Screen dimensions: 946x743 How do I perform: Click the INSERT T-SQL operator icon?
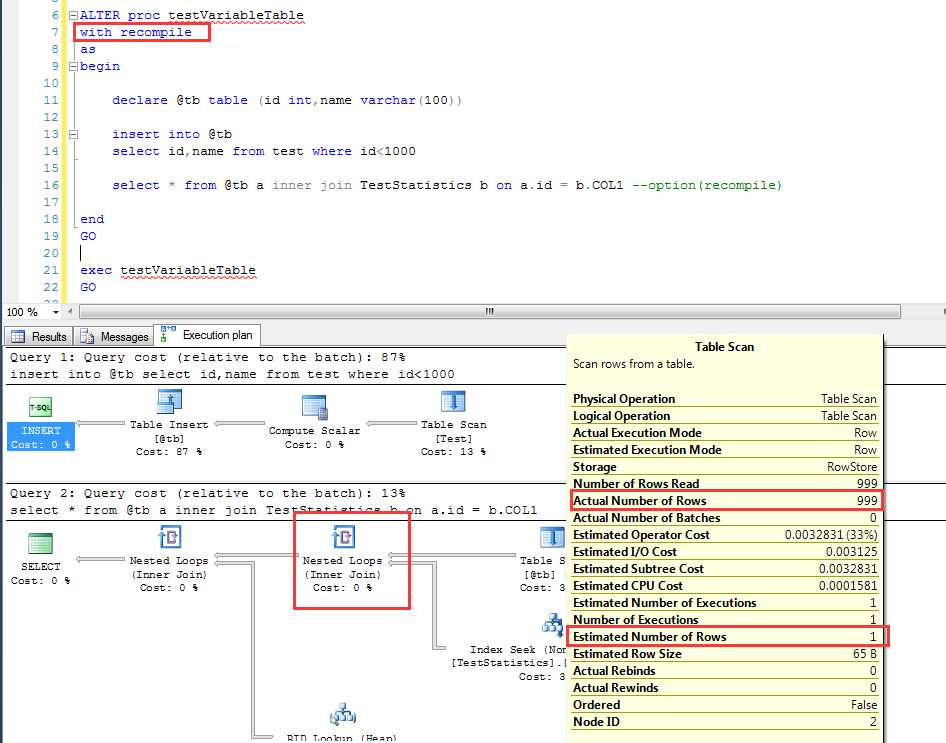[40, 408]
